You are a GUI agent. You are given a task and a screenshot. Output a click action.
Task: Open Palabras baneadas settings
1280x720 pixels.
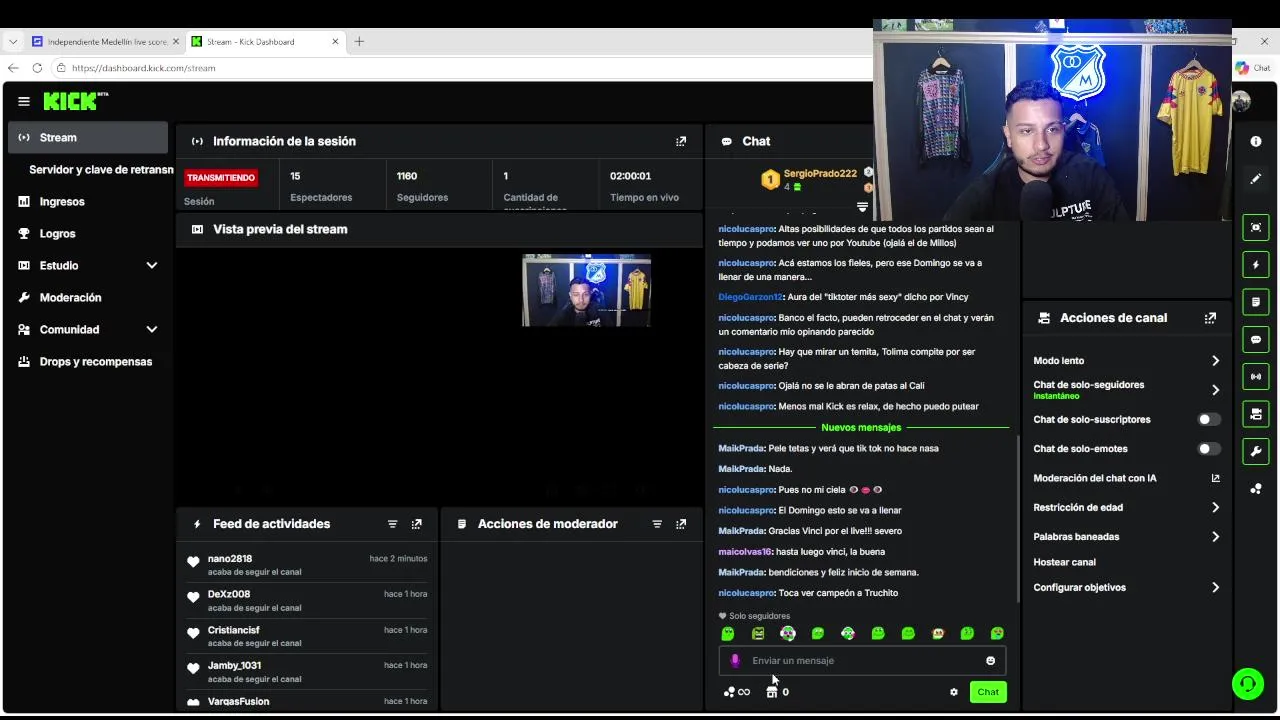(x=1127, y=537)
